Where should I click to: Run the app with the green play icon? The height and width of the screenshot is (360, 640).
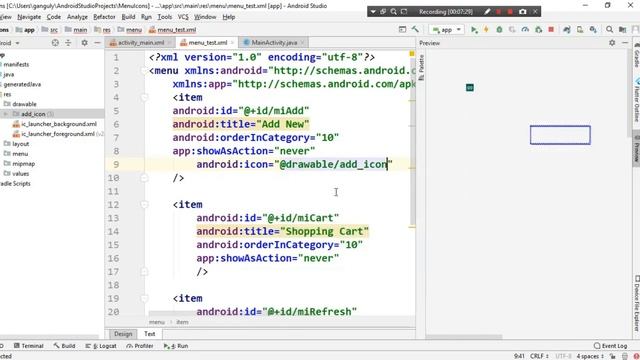474,30
